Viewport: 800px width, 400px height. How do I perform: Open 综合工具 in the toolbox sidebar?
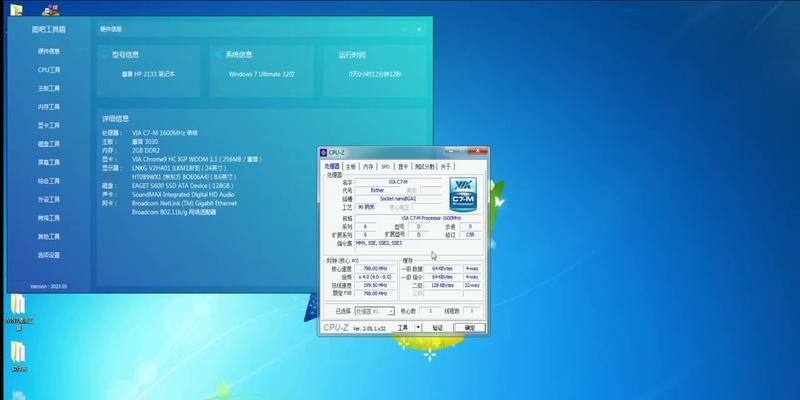[49, 181]
